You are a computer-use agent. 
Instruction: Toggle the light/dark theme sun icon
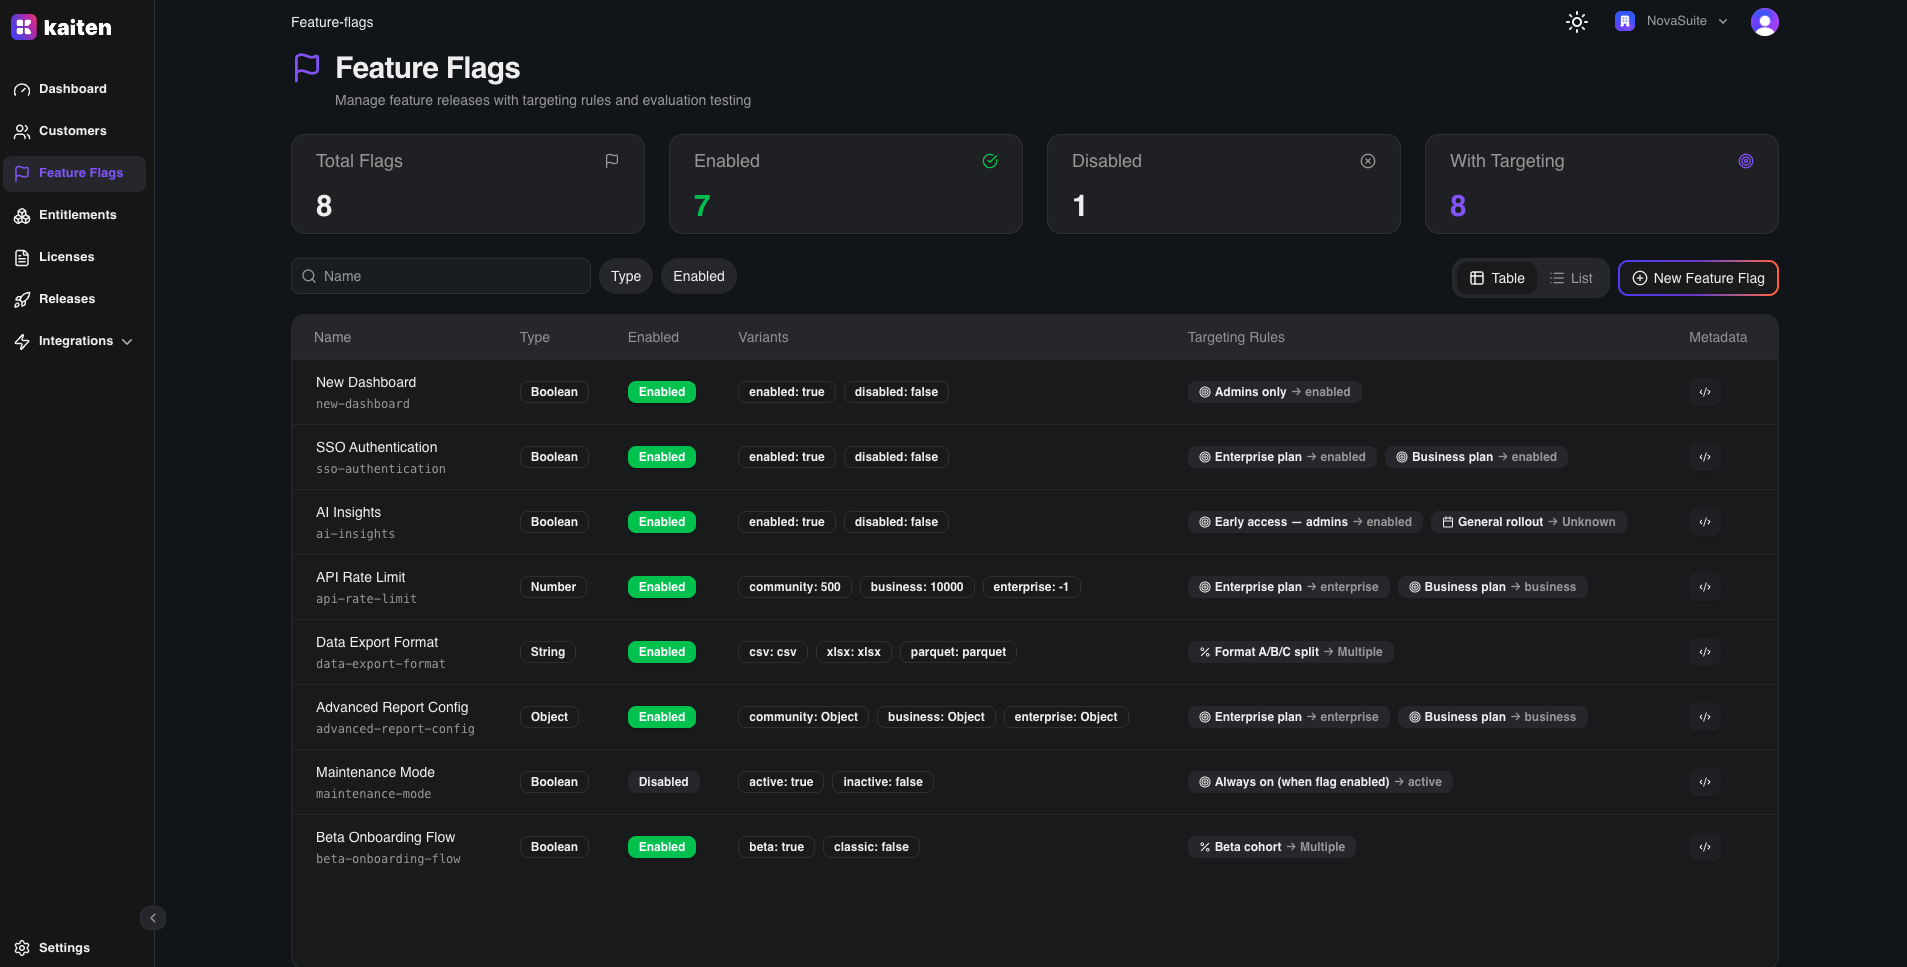[1576, 22]
